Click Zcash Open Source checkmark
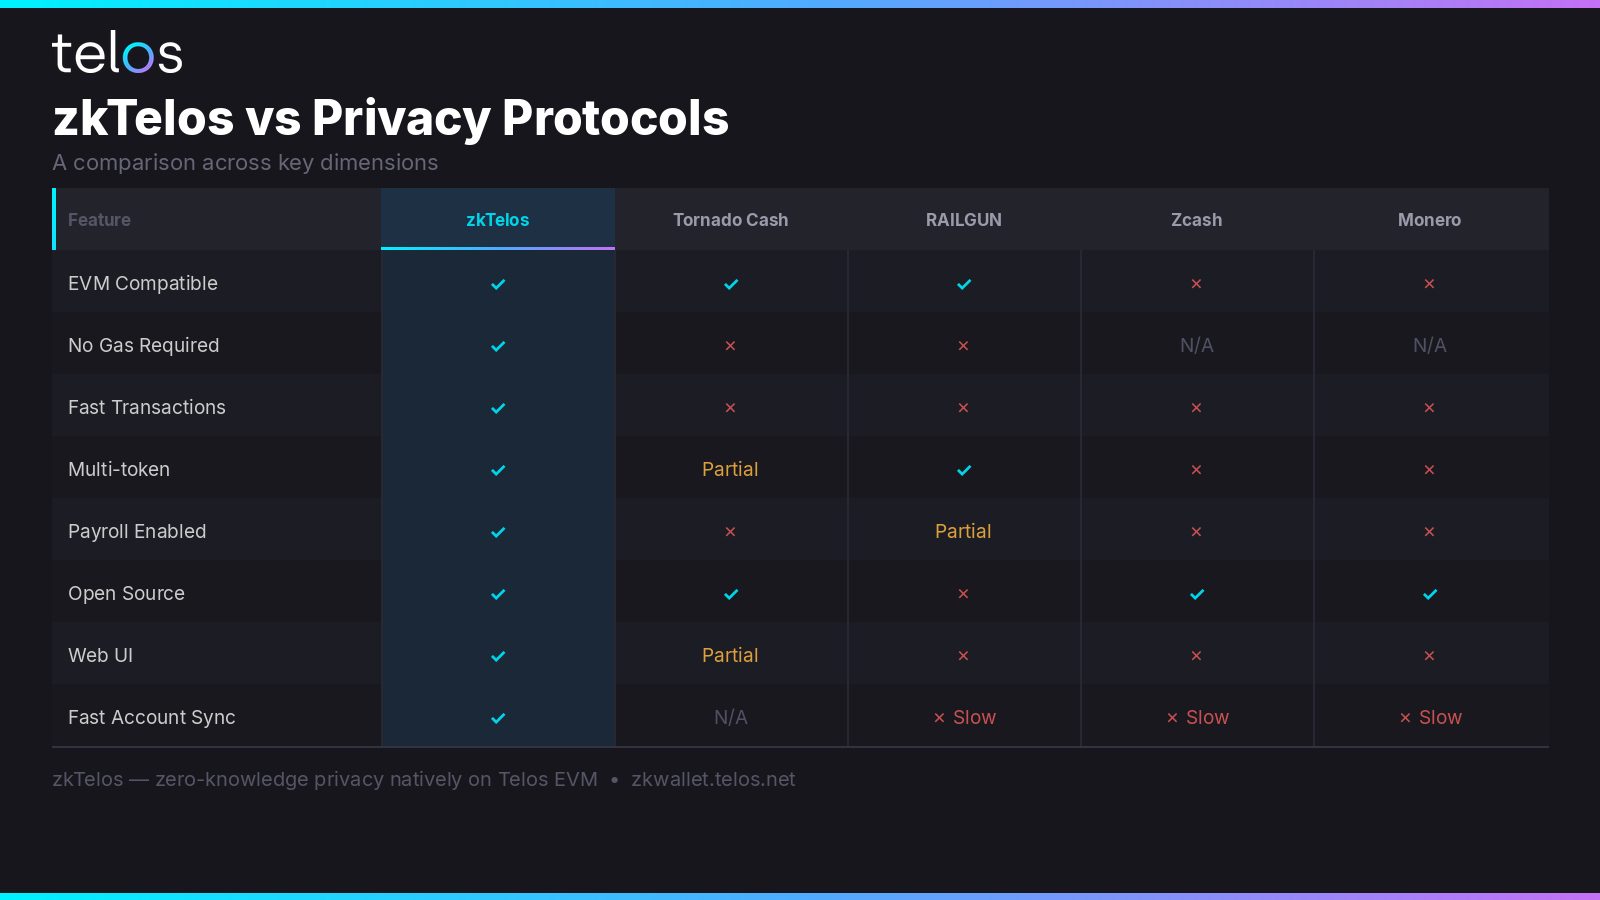This screenshot has width=1600, height=900. 1197,594
